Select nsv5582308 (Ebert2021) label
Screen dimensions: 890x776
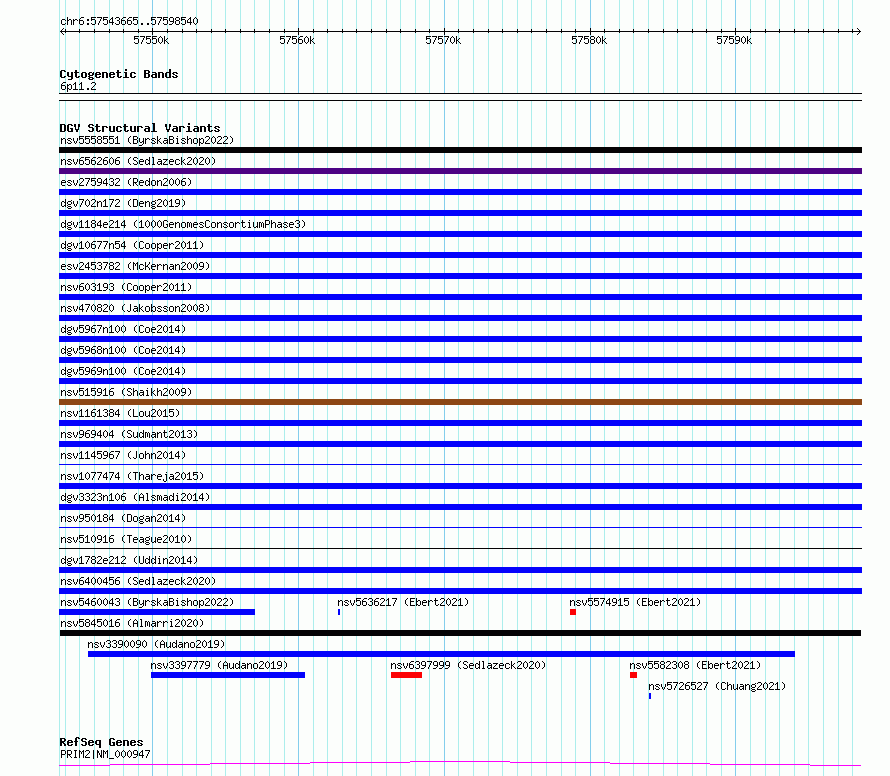point(695,665)
